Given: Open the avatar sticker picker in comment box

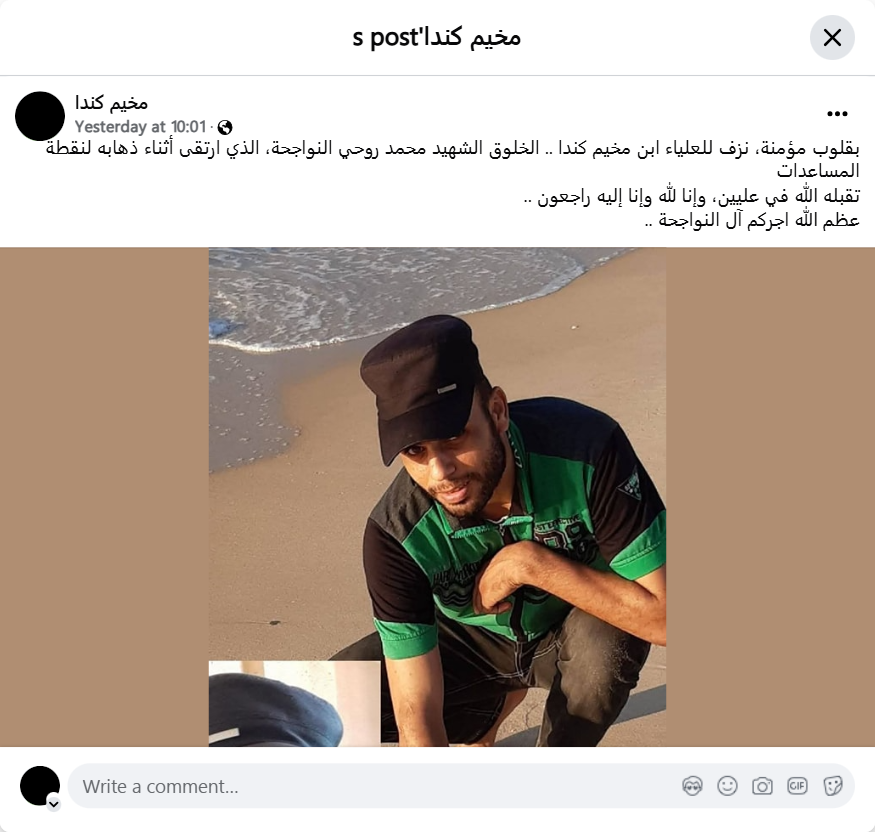Looking at the screenshot, I should (693, 786).
